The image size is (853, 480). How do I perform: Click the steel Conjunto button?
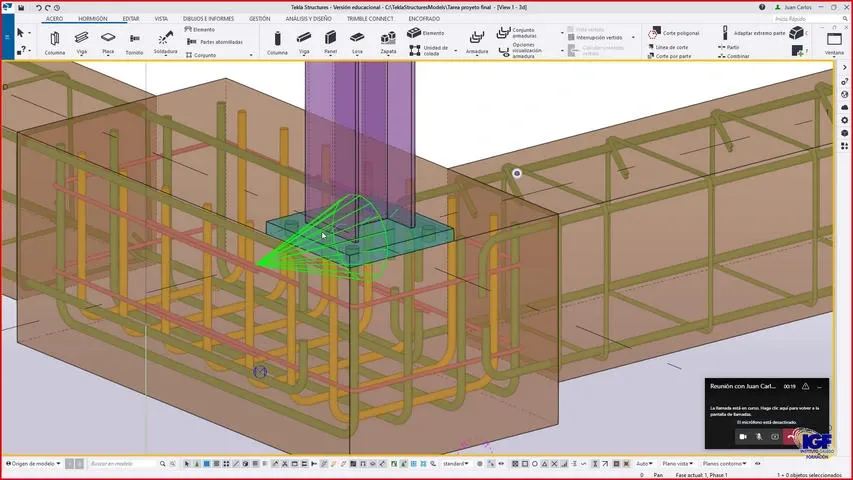(x=201, y=55)
